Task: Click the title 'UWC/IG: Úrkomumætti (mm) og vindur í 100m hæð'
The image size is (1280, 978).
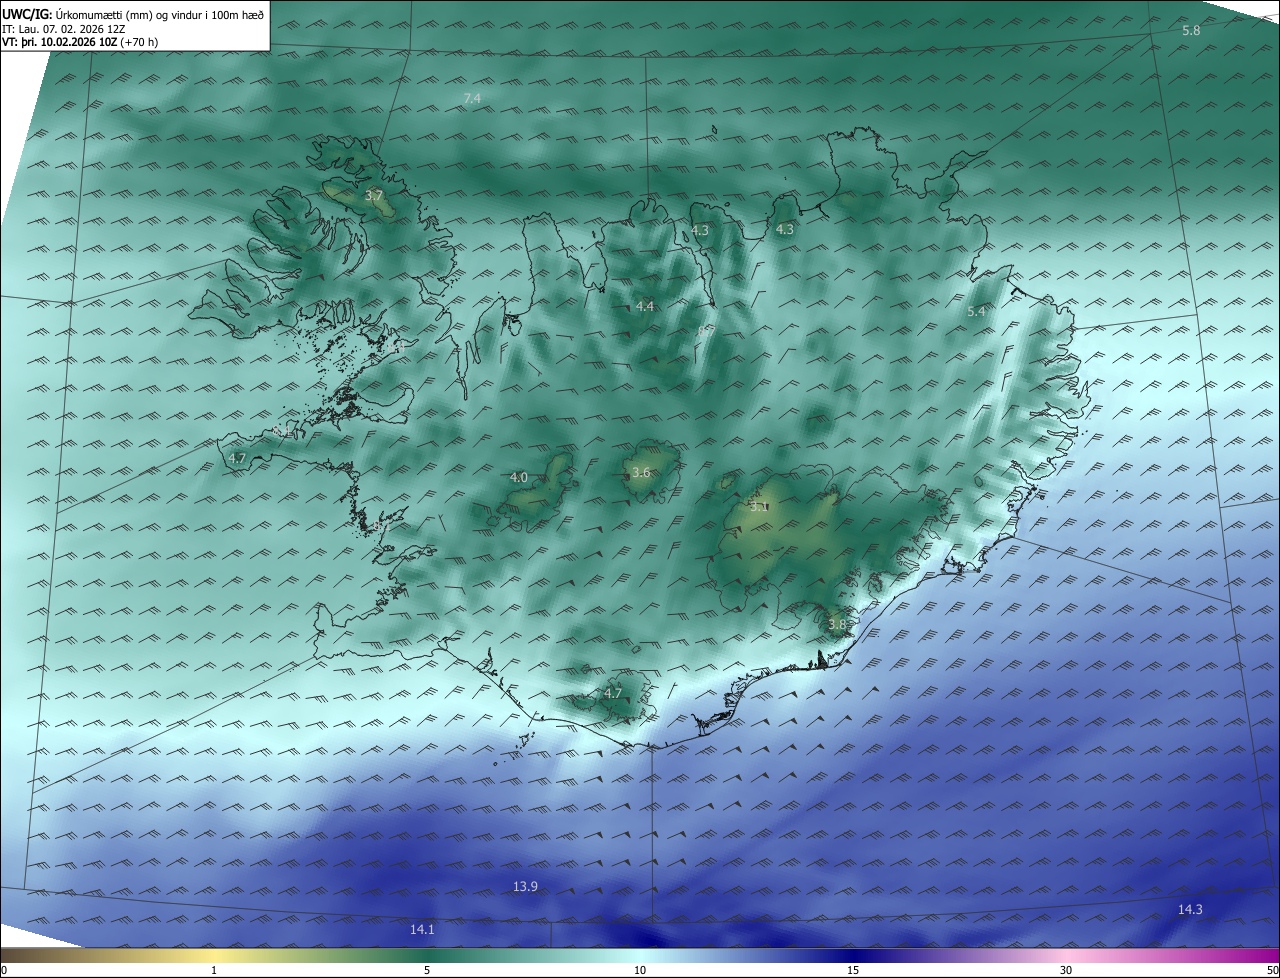Action: point(133,15)
